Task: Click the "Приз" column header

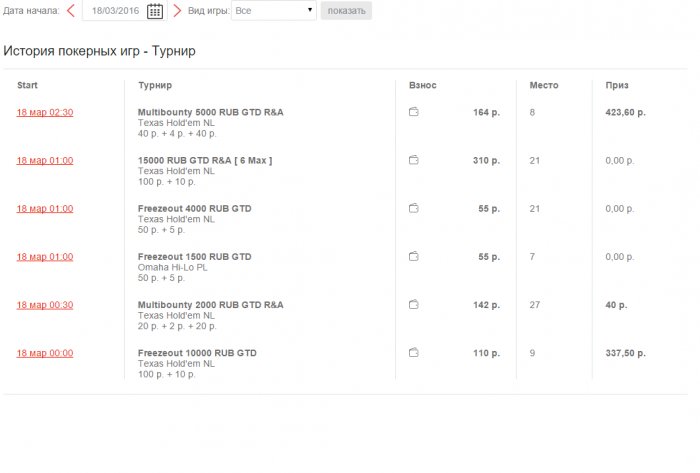Action: pos(616,85)
